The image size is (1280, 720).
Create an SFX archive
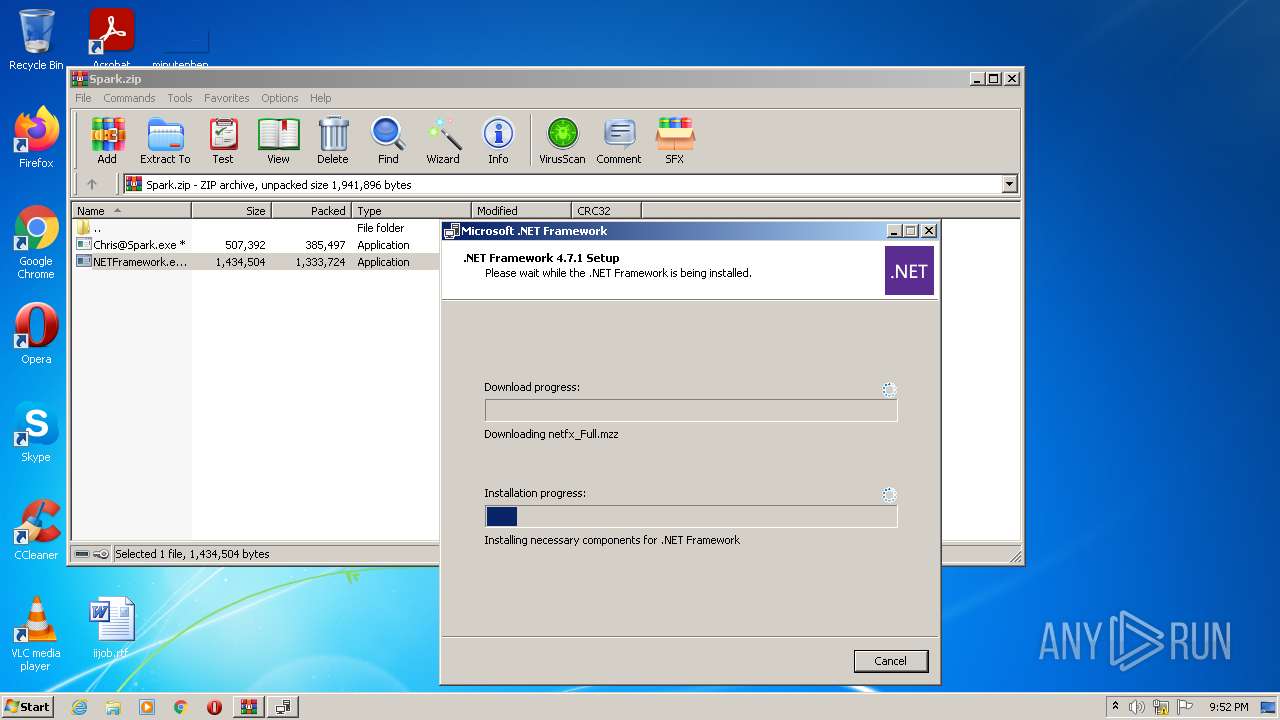point(675,140)
